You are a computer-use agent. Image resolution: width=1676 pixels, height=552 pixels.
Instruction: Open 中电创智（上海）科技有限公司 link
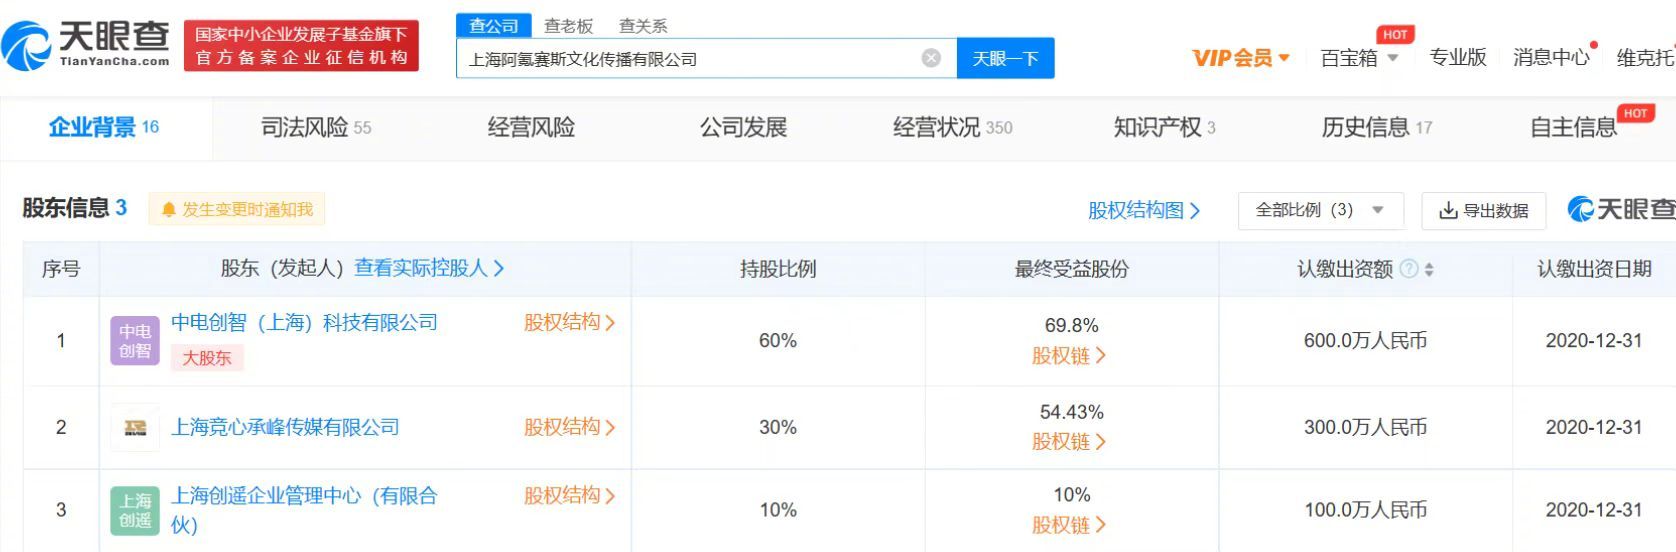(x=304, y=322)
